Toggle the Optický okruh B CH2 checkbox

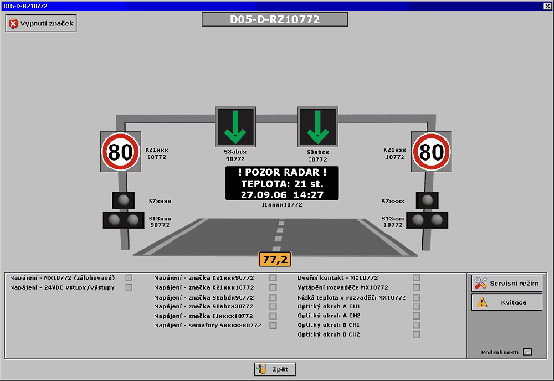417,334
